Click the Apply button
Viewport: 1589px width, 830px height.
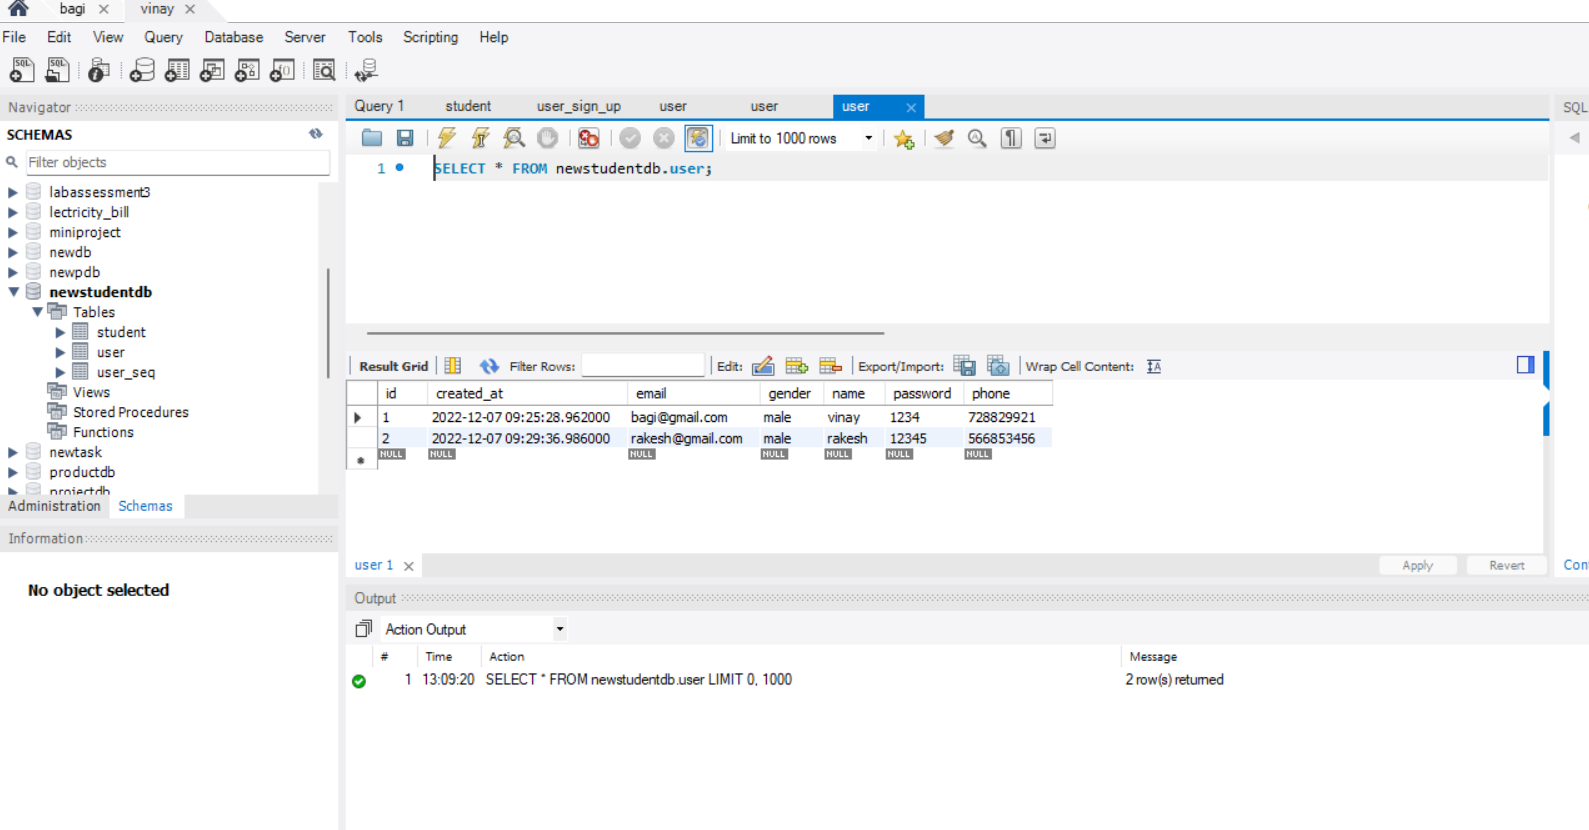point(1417,565)
